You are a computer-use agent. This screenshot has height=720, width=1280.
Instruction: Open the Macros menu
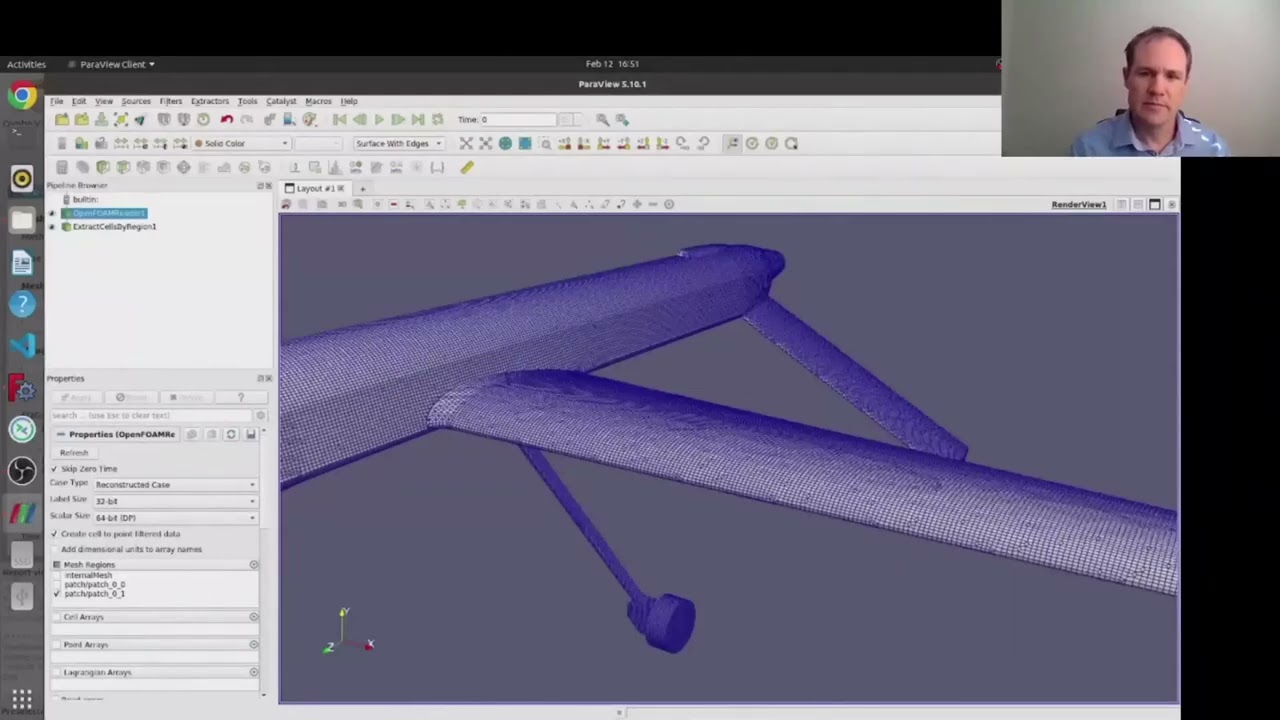318,101
